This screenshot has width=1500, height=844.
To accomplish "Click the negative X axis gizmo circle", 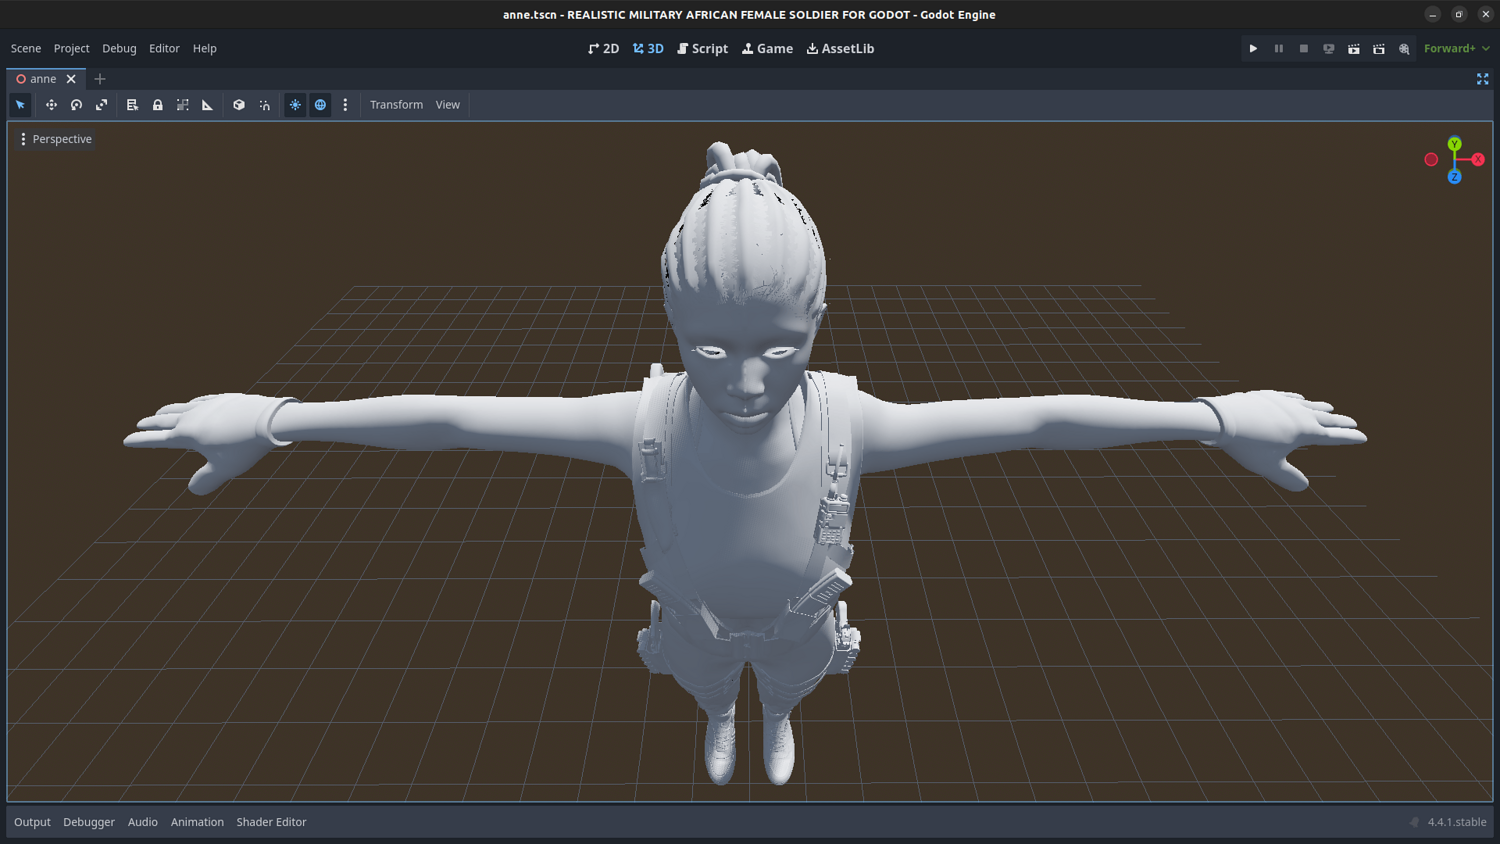I will point(1431,159).
